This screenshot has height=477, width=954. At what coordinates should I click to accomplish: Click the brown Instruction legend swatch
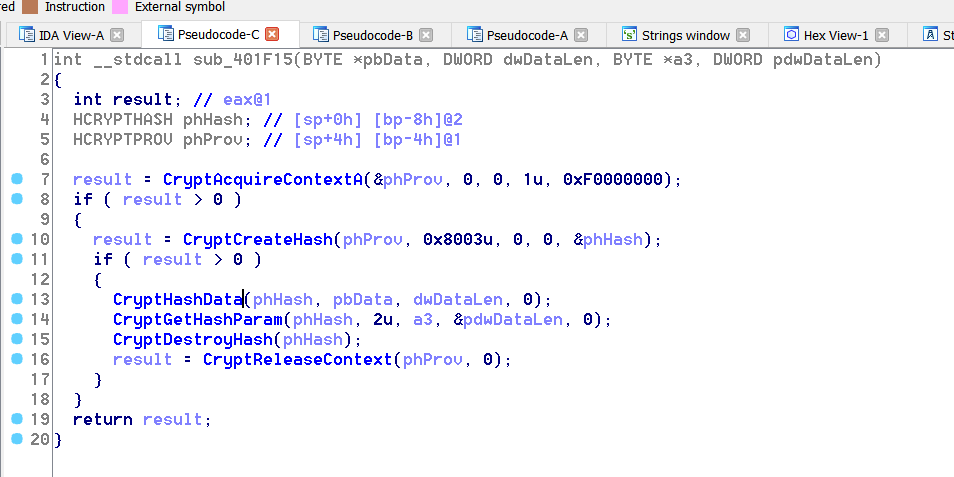coord(30,6)
